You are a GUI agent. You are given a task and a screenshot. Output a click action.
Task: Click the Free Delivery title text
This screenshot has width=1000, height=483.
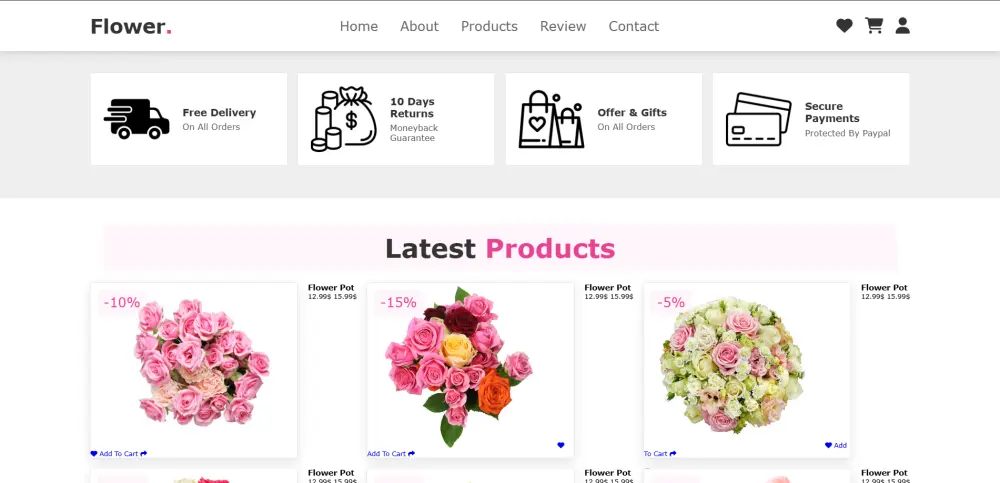219,112
